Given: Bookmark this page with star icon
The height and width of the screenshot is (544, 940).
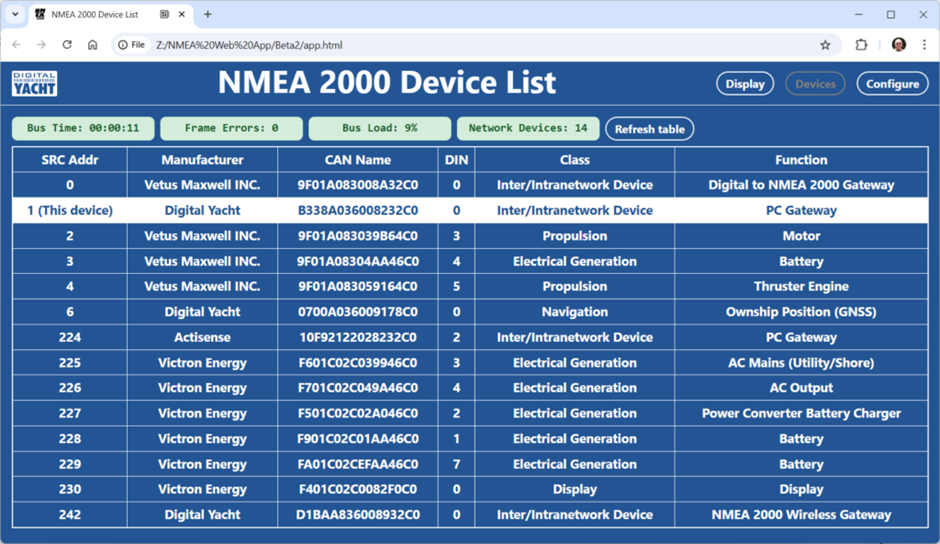Looking at the screenshot, I should point(825,45).
